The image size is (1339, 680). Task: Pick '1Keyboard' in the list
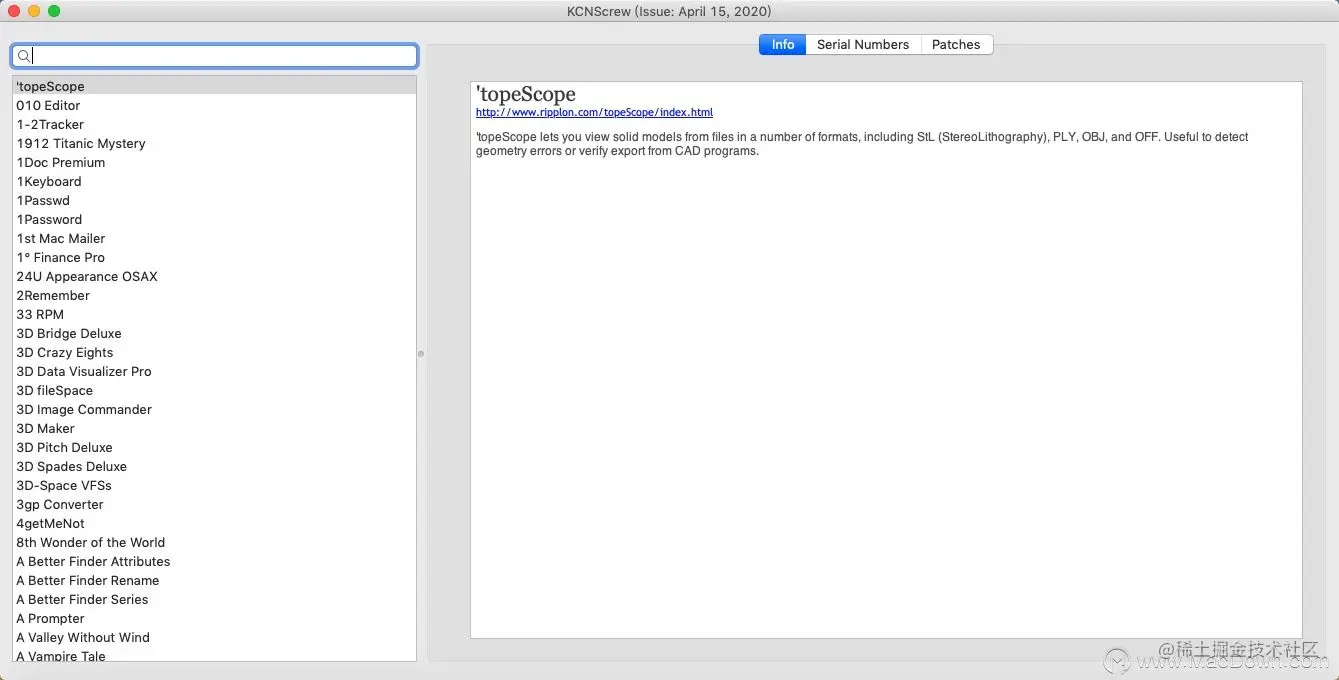point(214,181)
